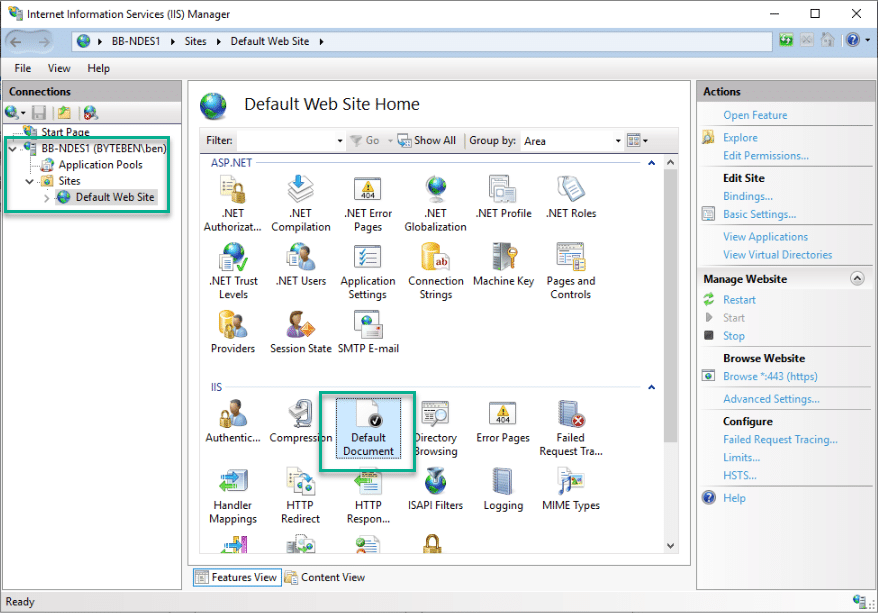Open the Directory Browsing feature
878x613 pixels.
pyautogui.click(x=436, y=428)
